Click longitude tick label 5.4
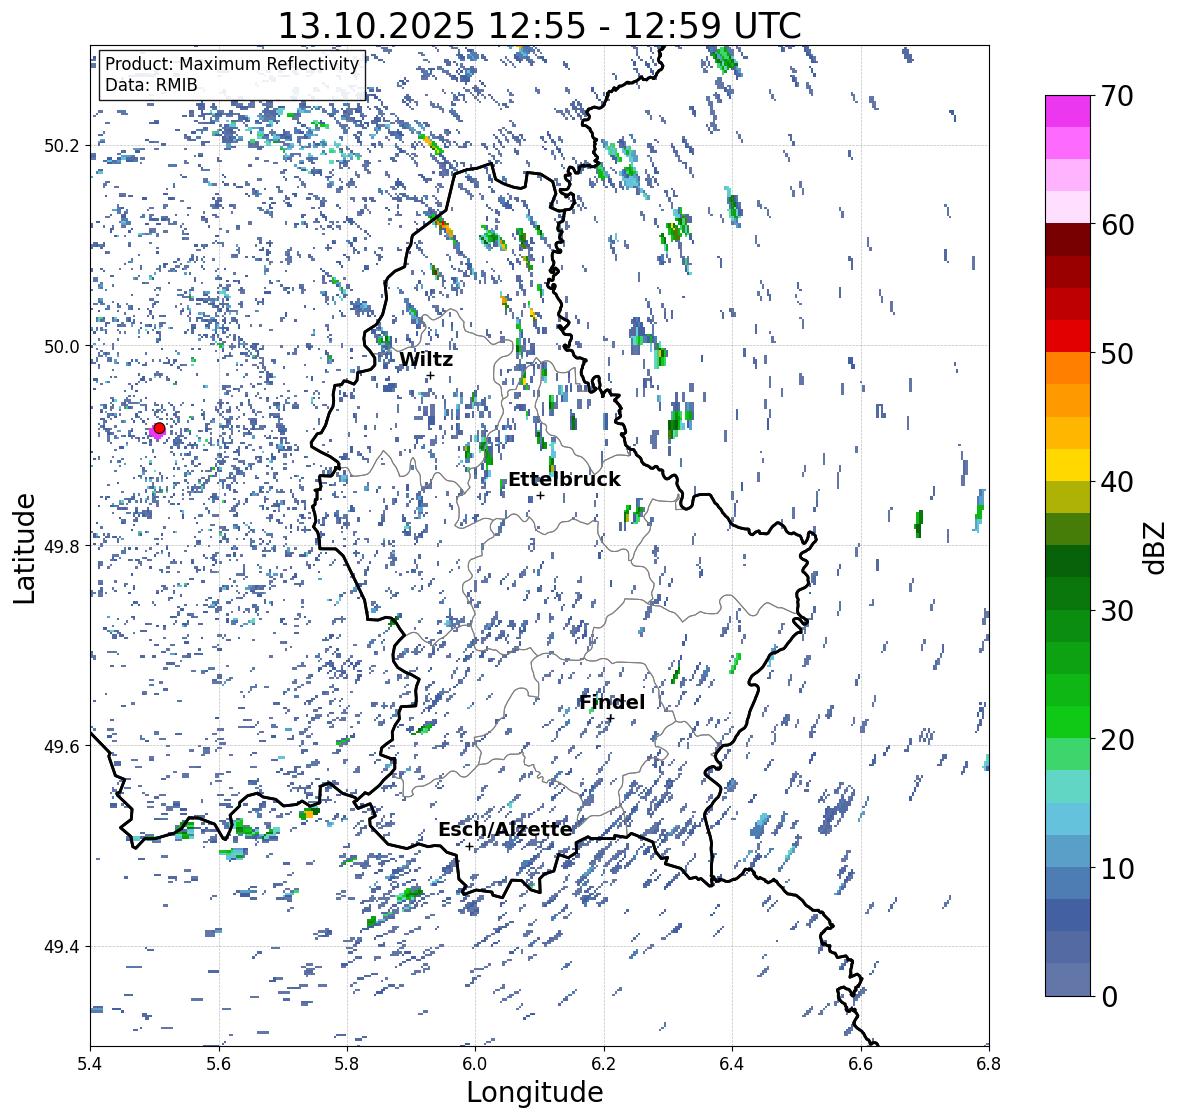 point(90,1063)
